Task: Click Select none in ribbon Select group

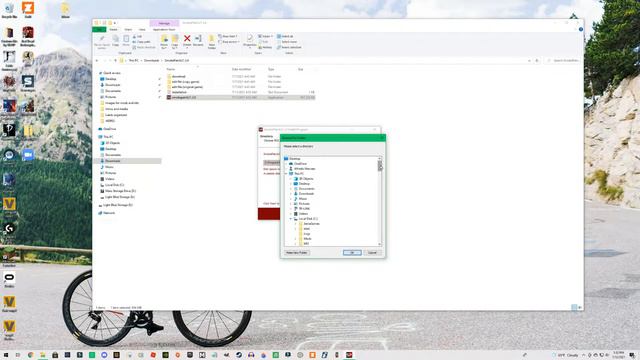Action: tap(287, 42)
